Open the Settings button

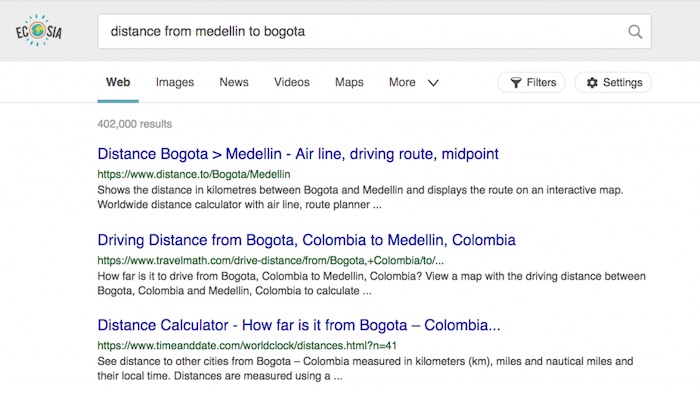point(613,83)
